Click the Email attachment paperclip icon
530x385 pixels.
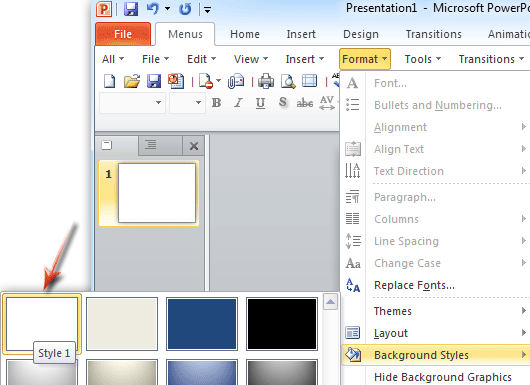coord(236,81)
